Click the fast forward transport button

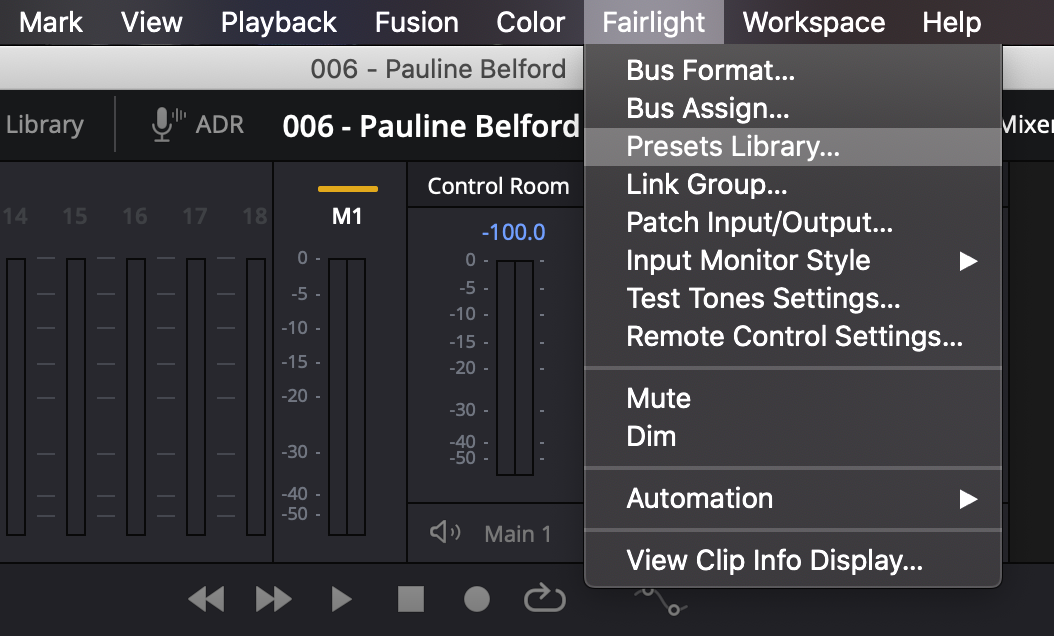coord(274,599)
